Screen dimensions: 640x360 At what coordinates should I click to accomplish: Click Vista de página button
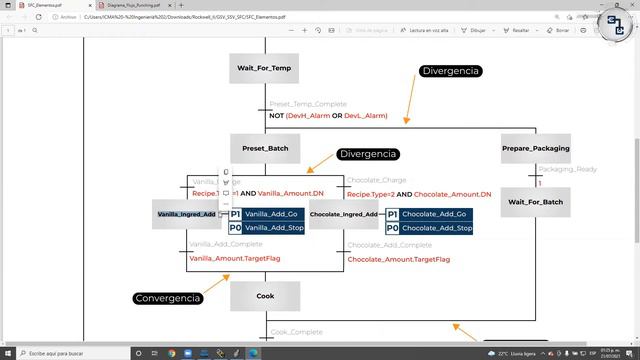click(367, 30)
